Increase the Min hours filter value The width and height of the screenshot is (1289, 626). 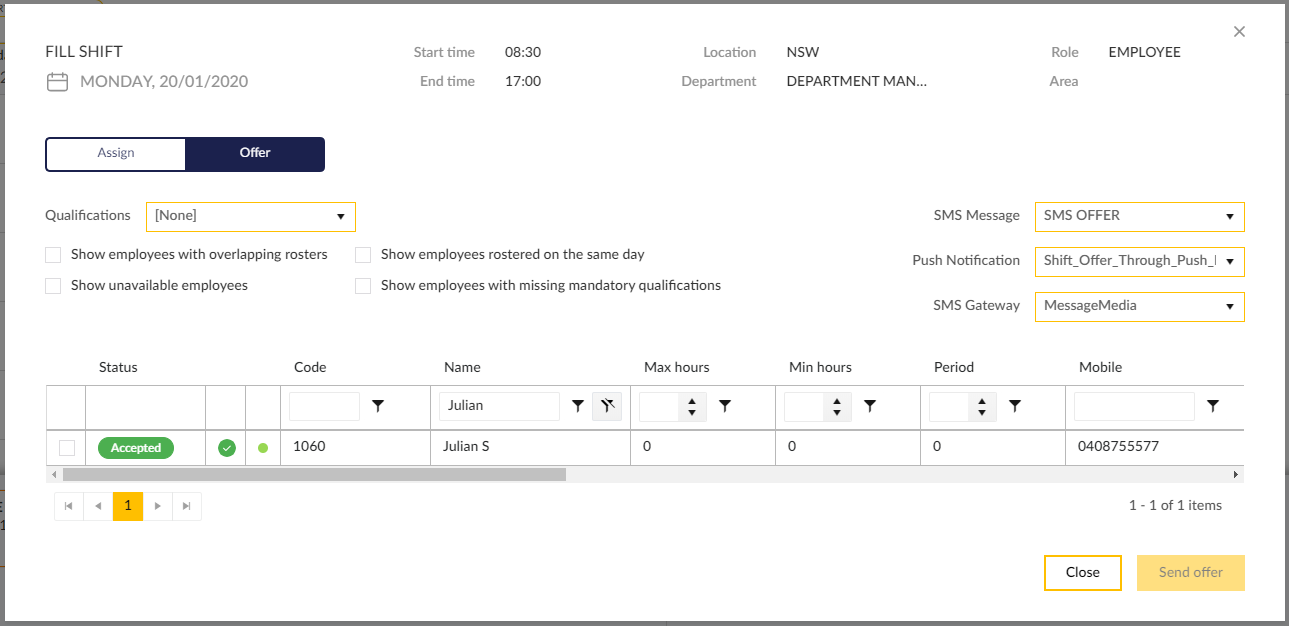(x=837, y=400)
